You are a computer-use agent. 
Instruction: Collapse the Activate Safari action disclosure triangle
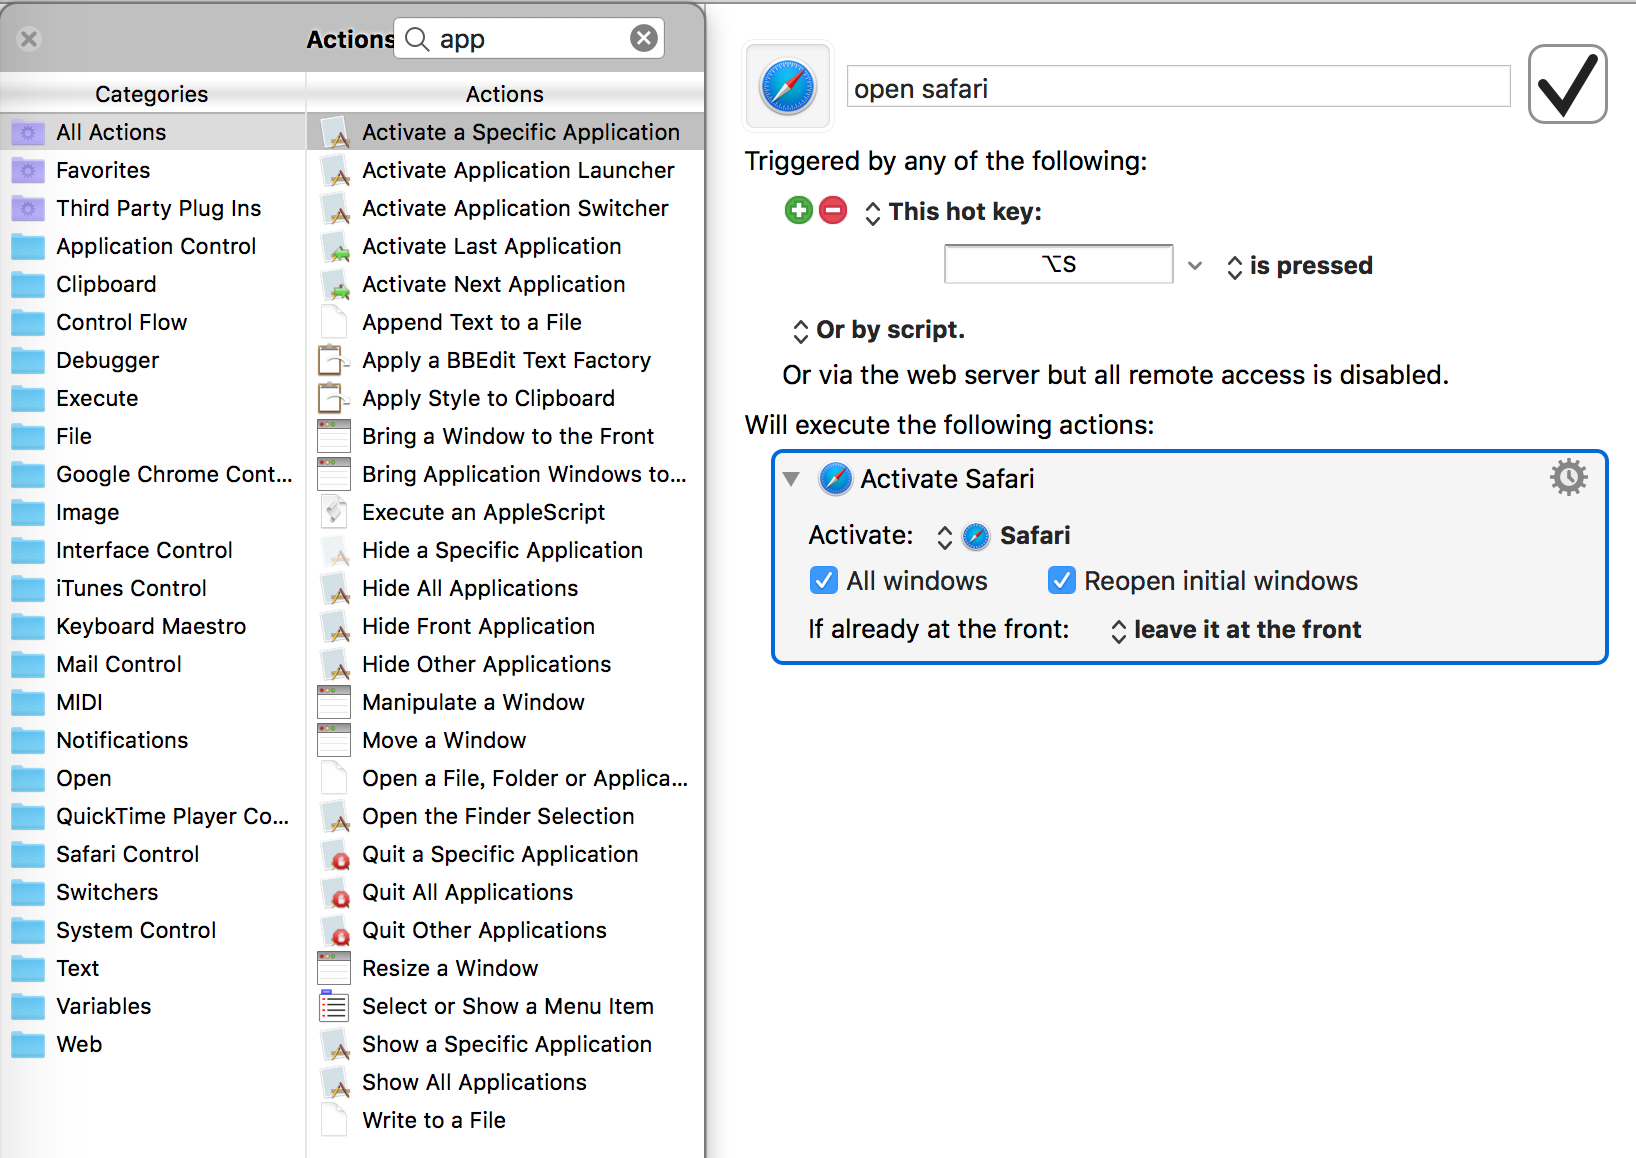click(791, 479)
